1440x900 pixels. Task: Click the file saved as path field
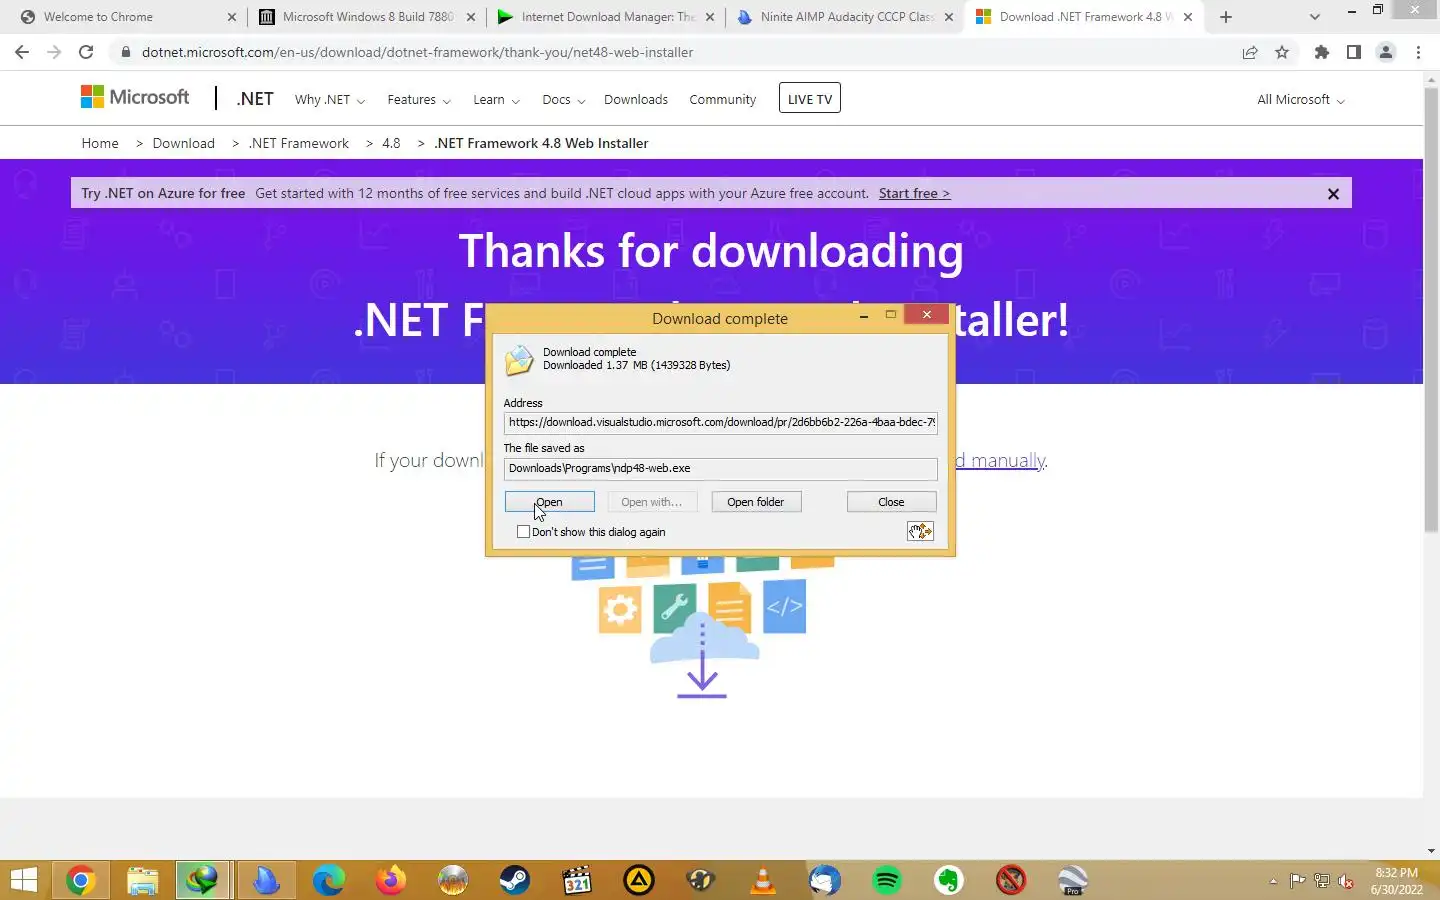point(720,468)
